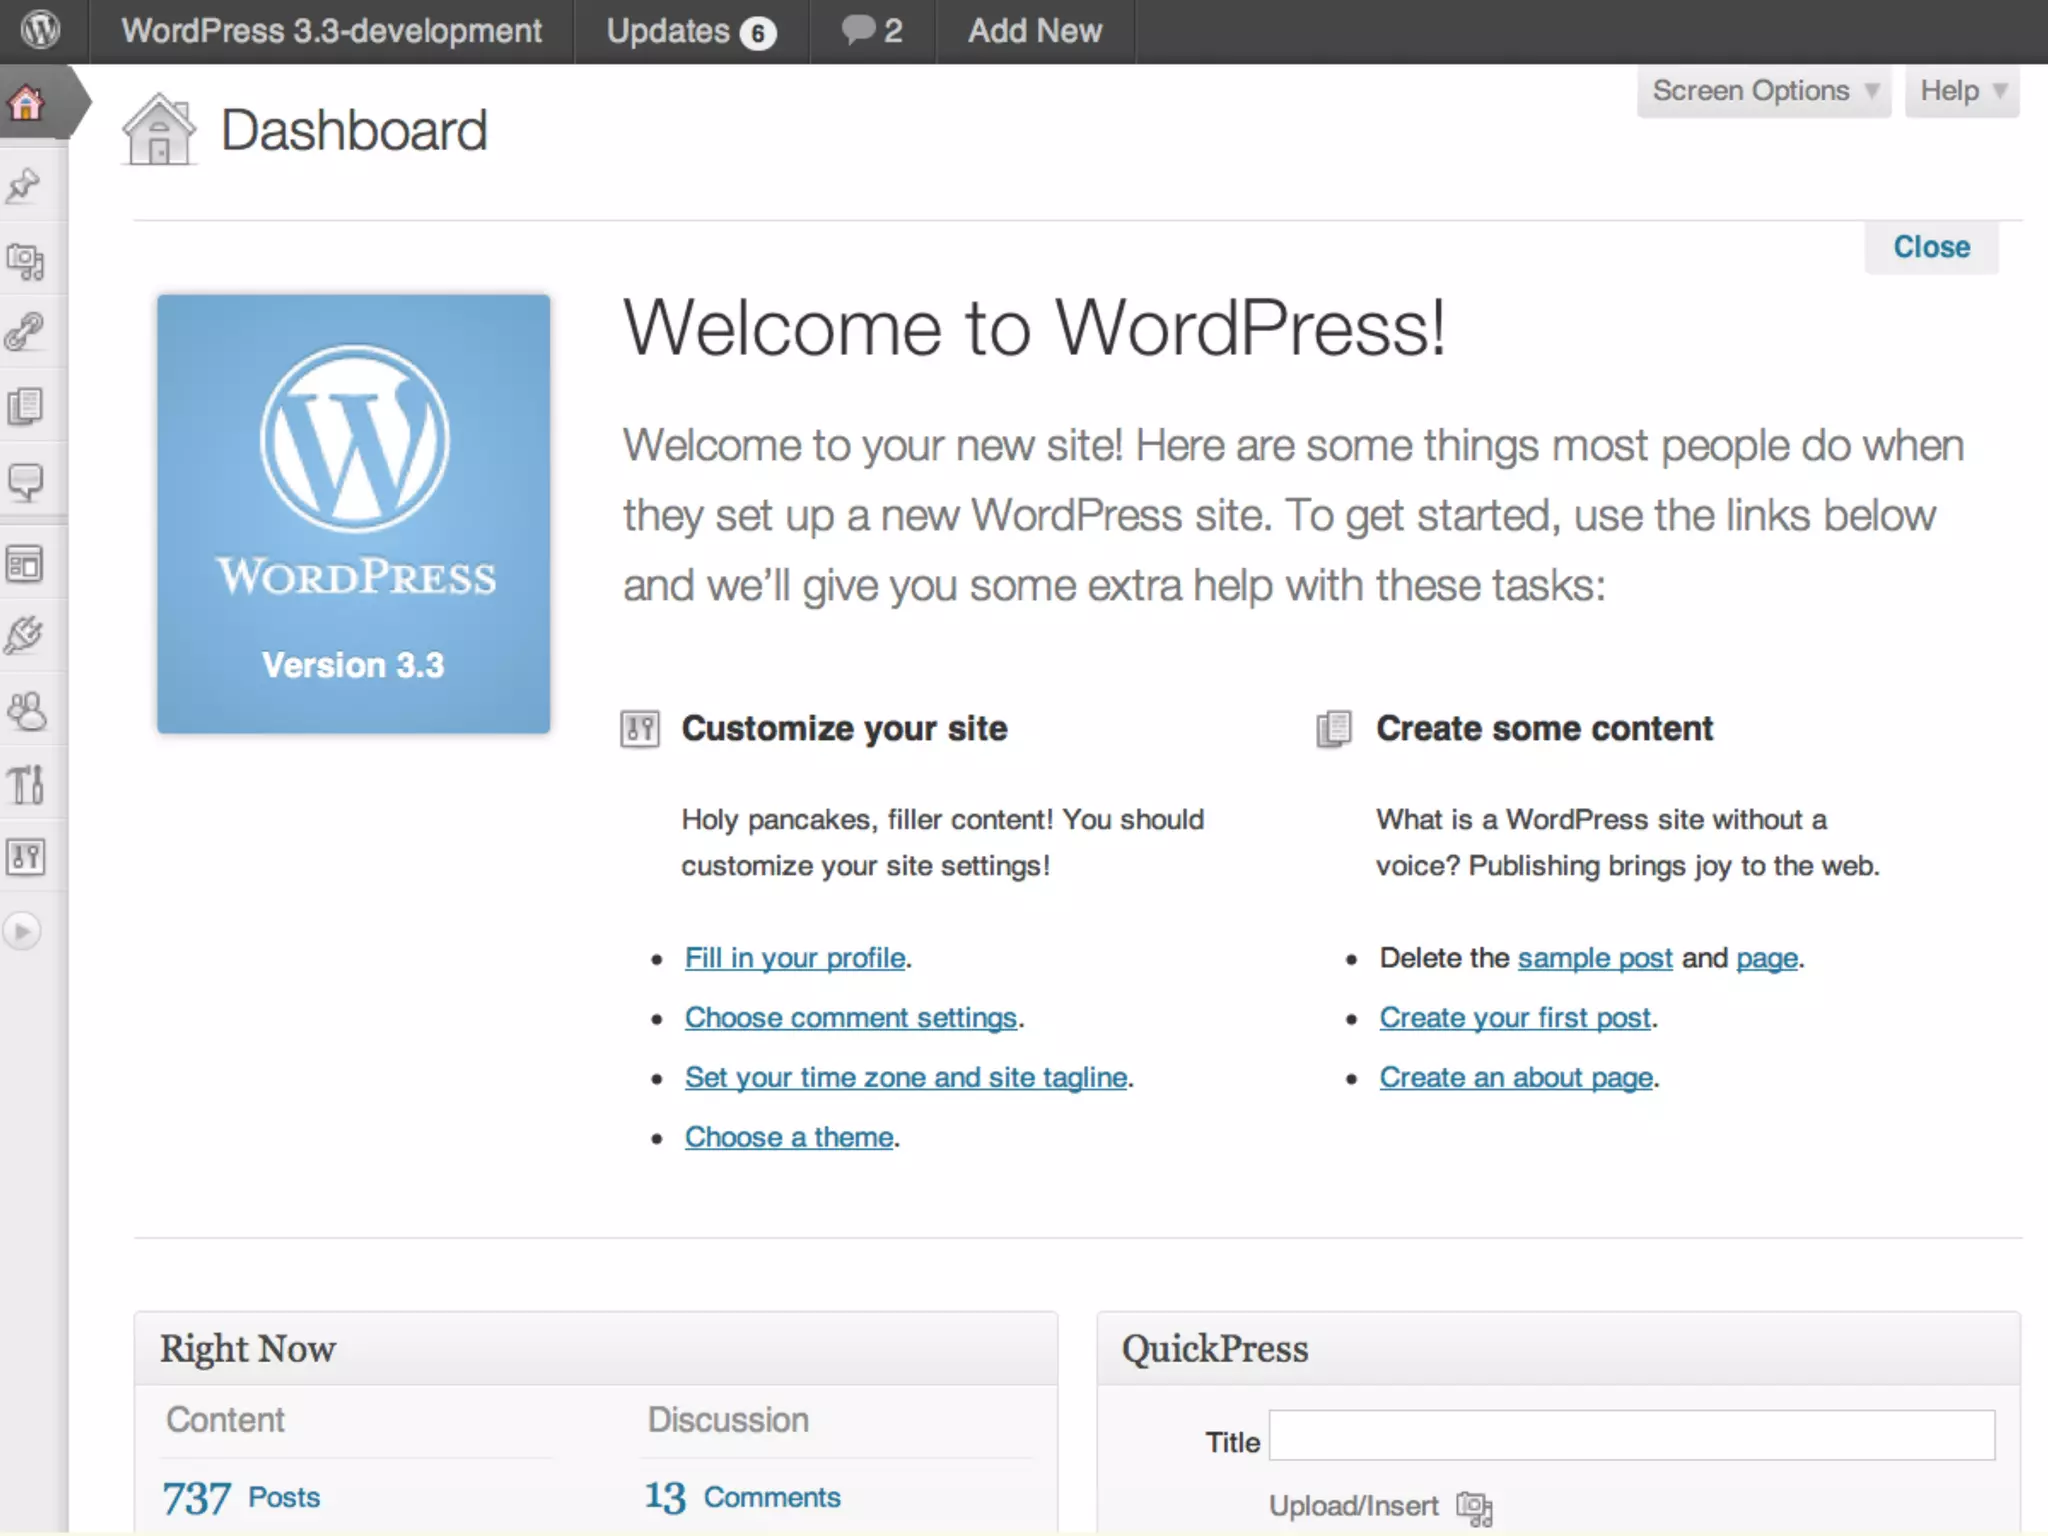Open Comments via sidebar speech bubble icon
The height and width of the screenshot is (1536, 2048).
[x=25, y=482]
